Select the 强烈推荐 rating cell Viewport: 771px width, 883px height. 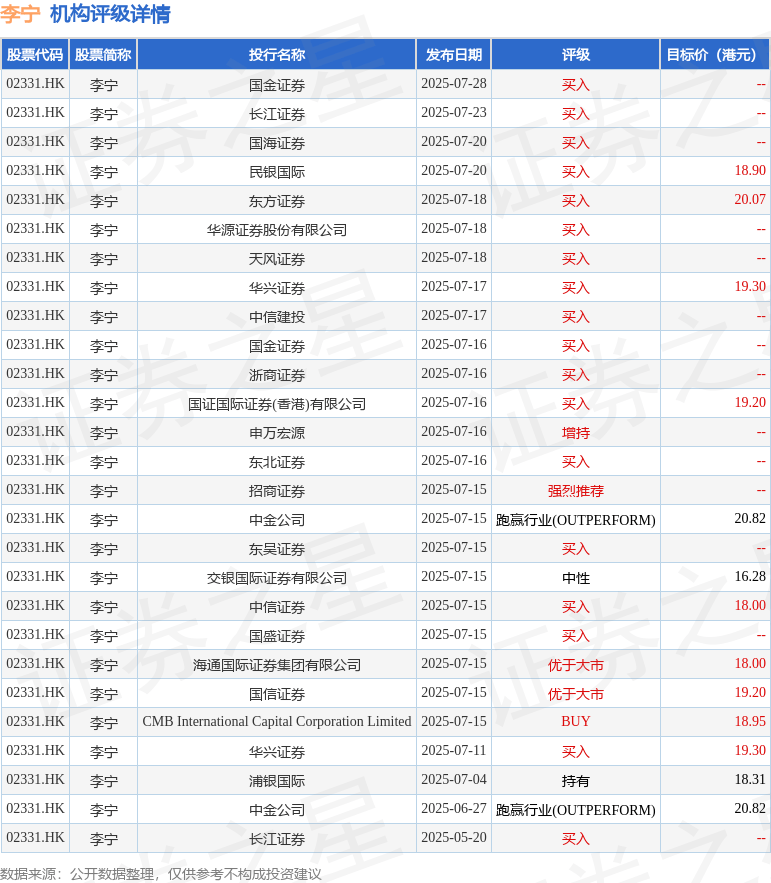[575, 491]
